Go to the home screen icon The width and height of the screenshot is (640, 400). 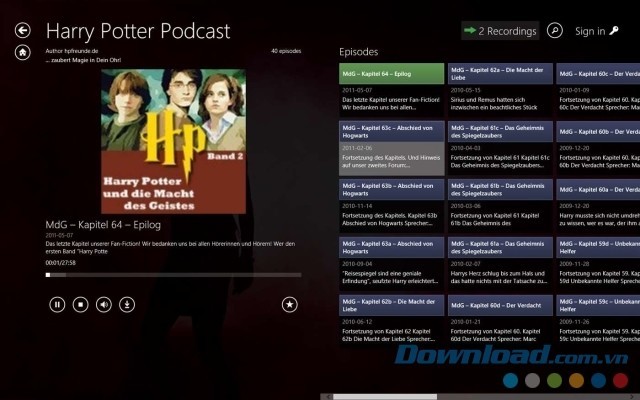pyautogui.click(x=22, y=52)
